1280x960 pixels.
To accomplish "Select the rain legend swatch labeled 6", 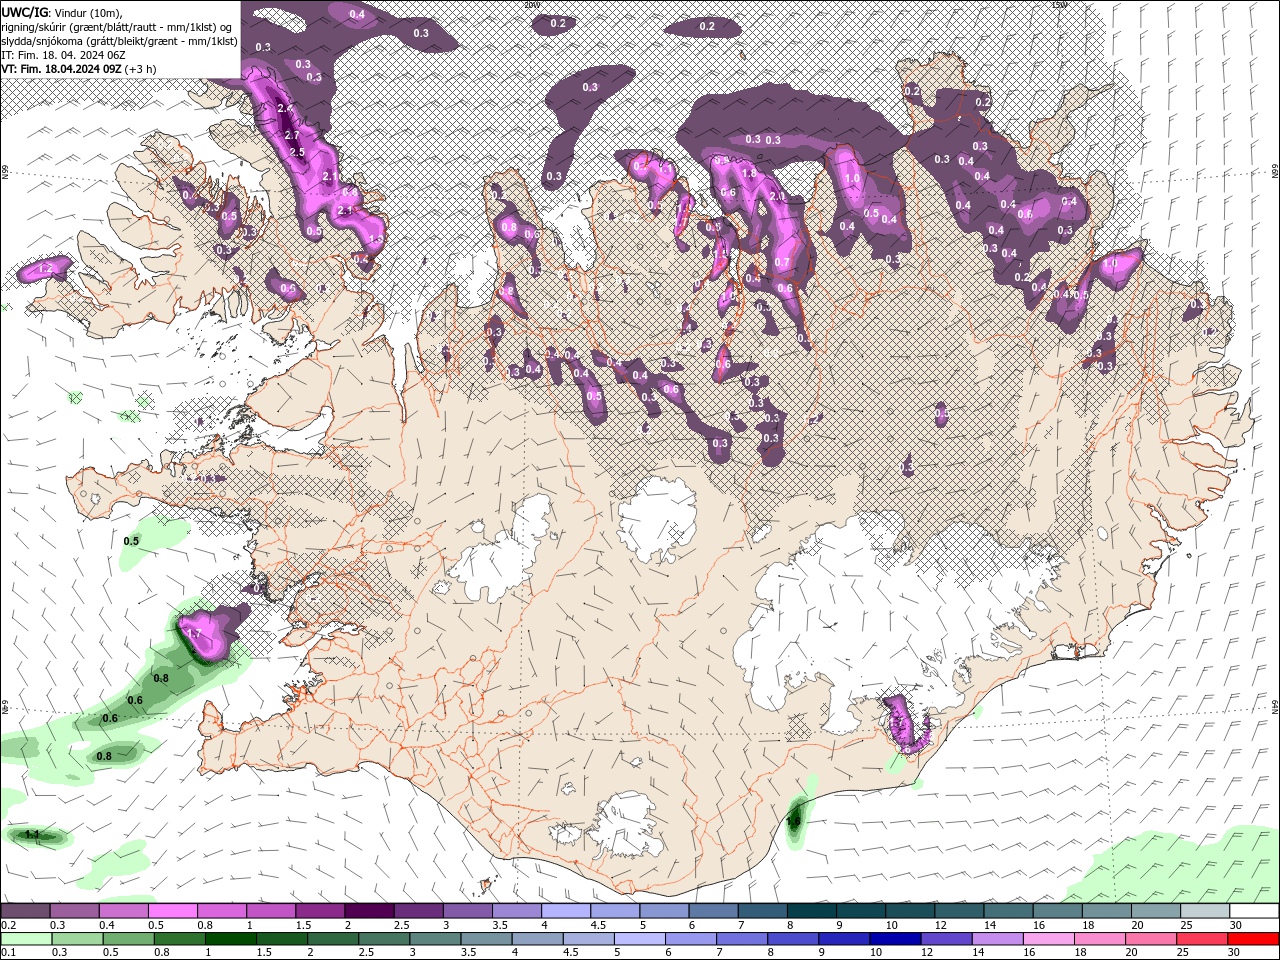I will point(692,939).
